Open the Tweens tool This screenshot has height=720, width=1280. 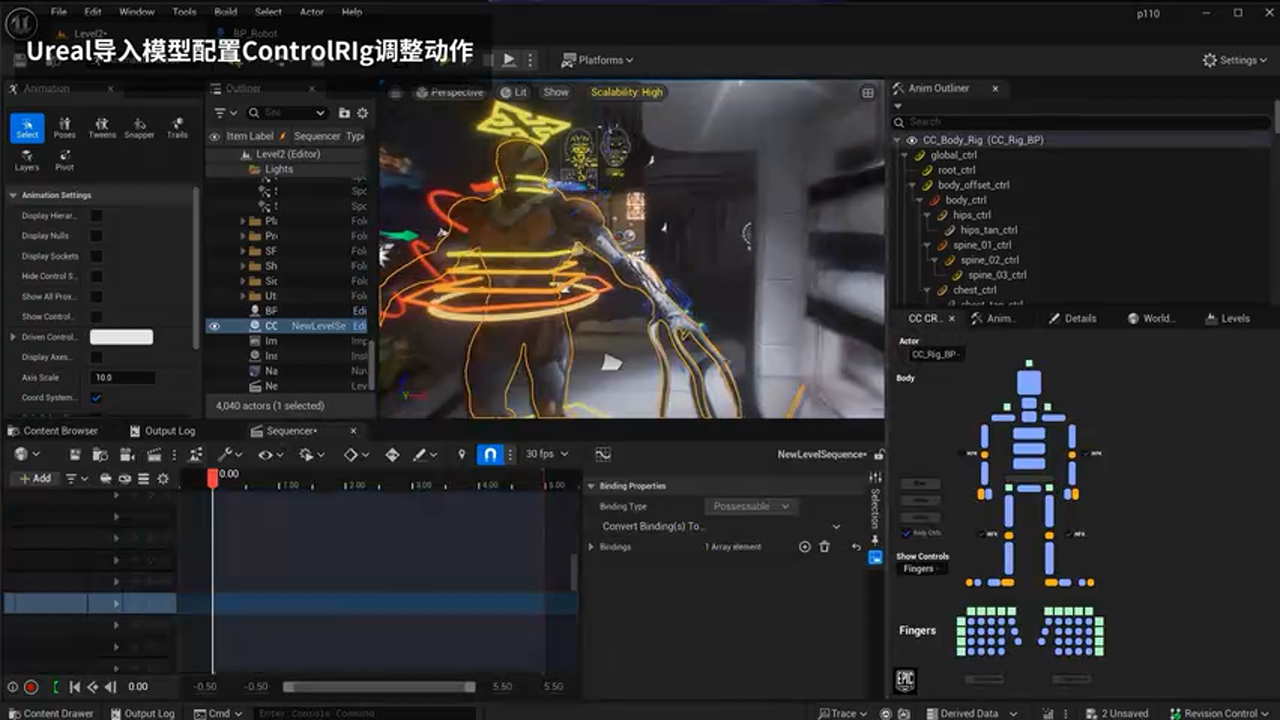pos(102,127)
